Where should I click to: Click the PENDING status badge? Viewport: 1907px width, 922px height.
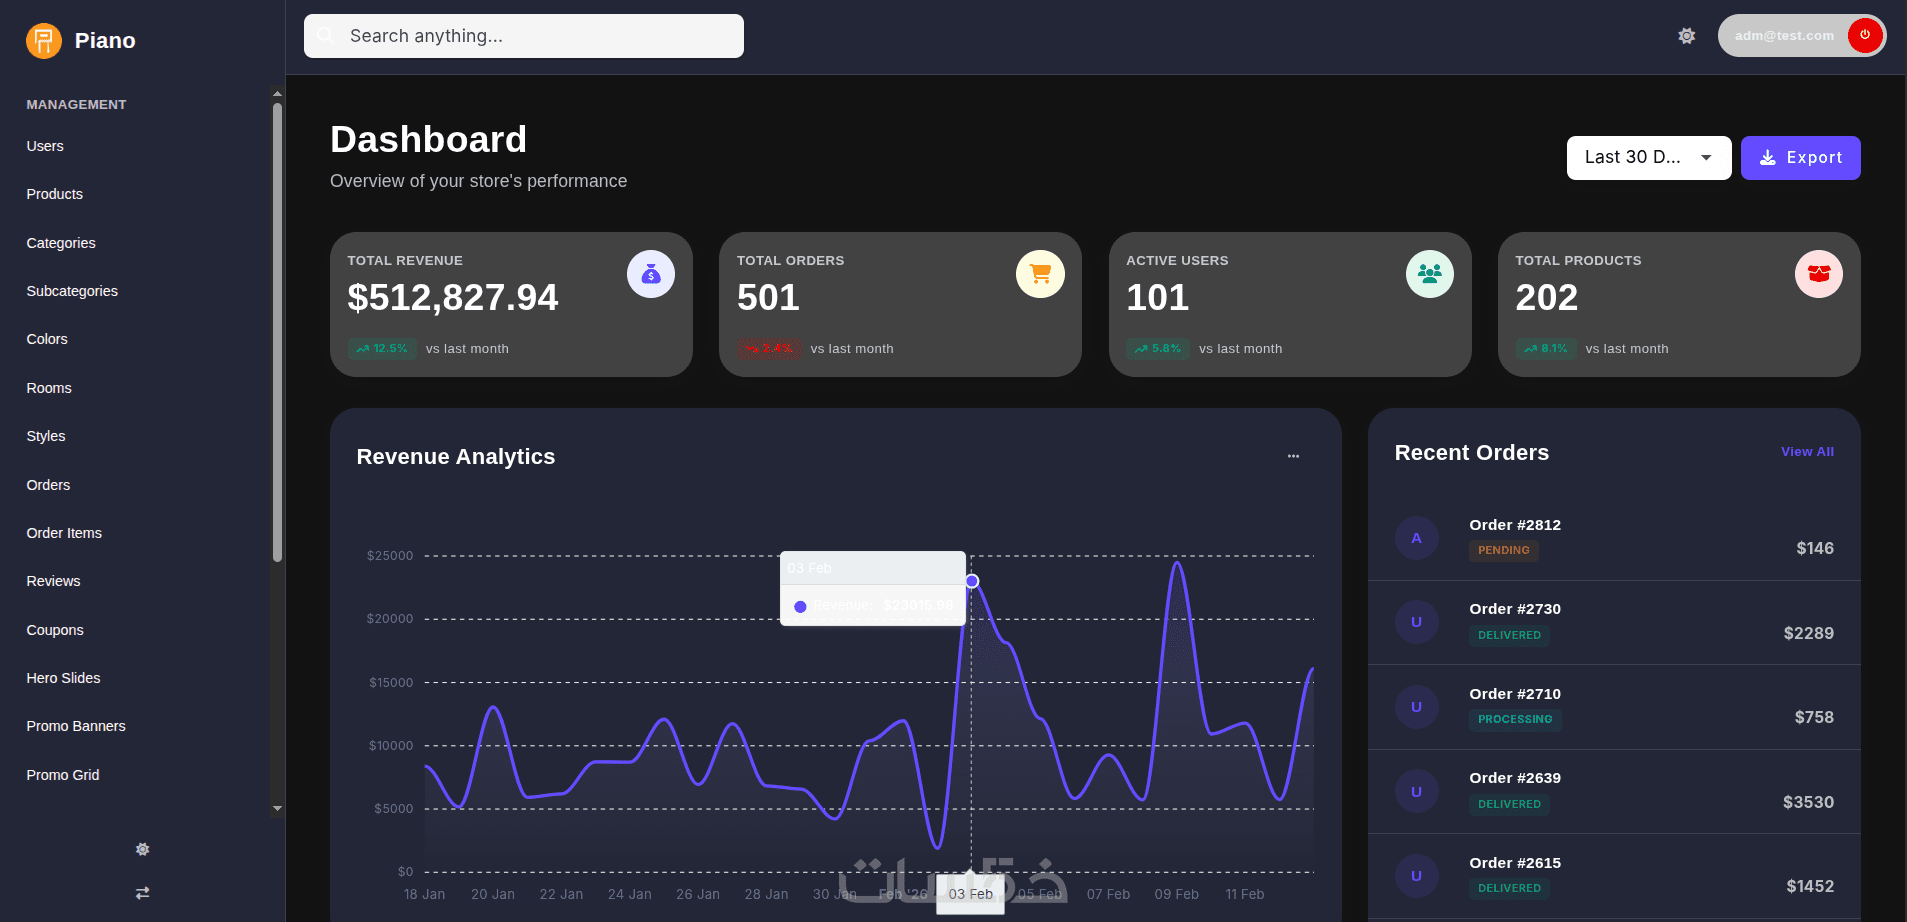pos(1503,550)
